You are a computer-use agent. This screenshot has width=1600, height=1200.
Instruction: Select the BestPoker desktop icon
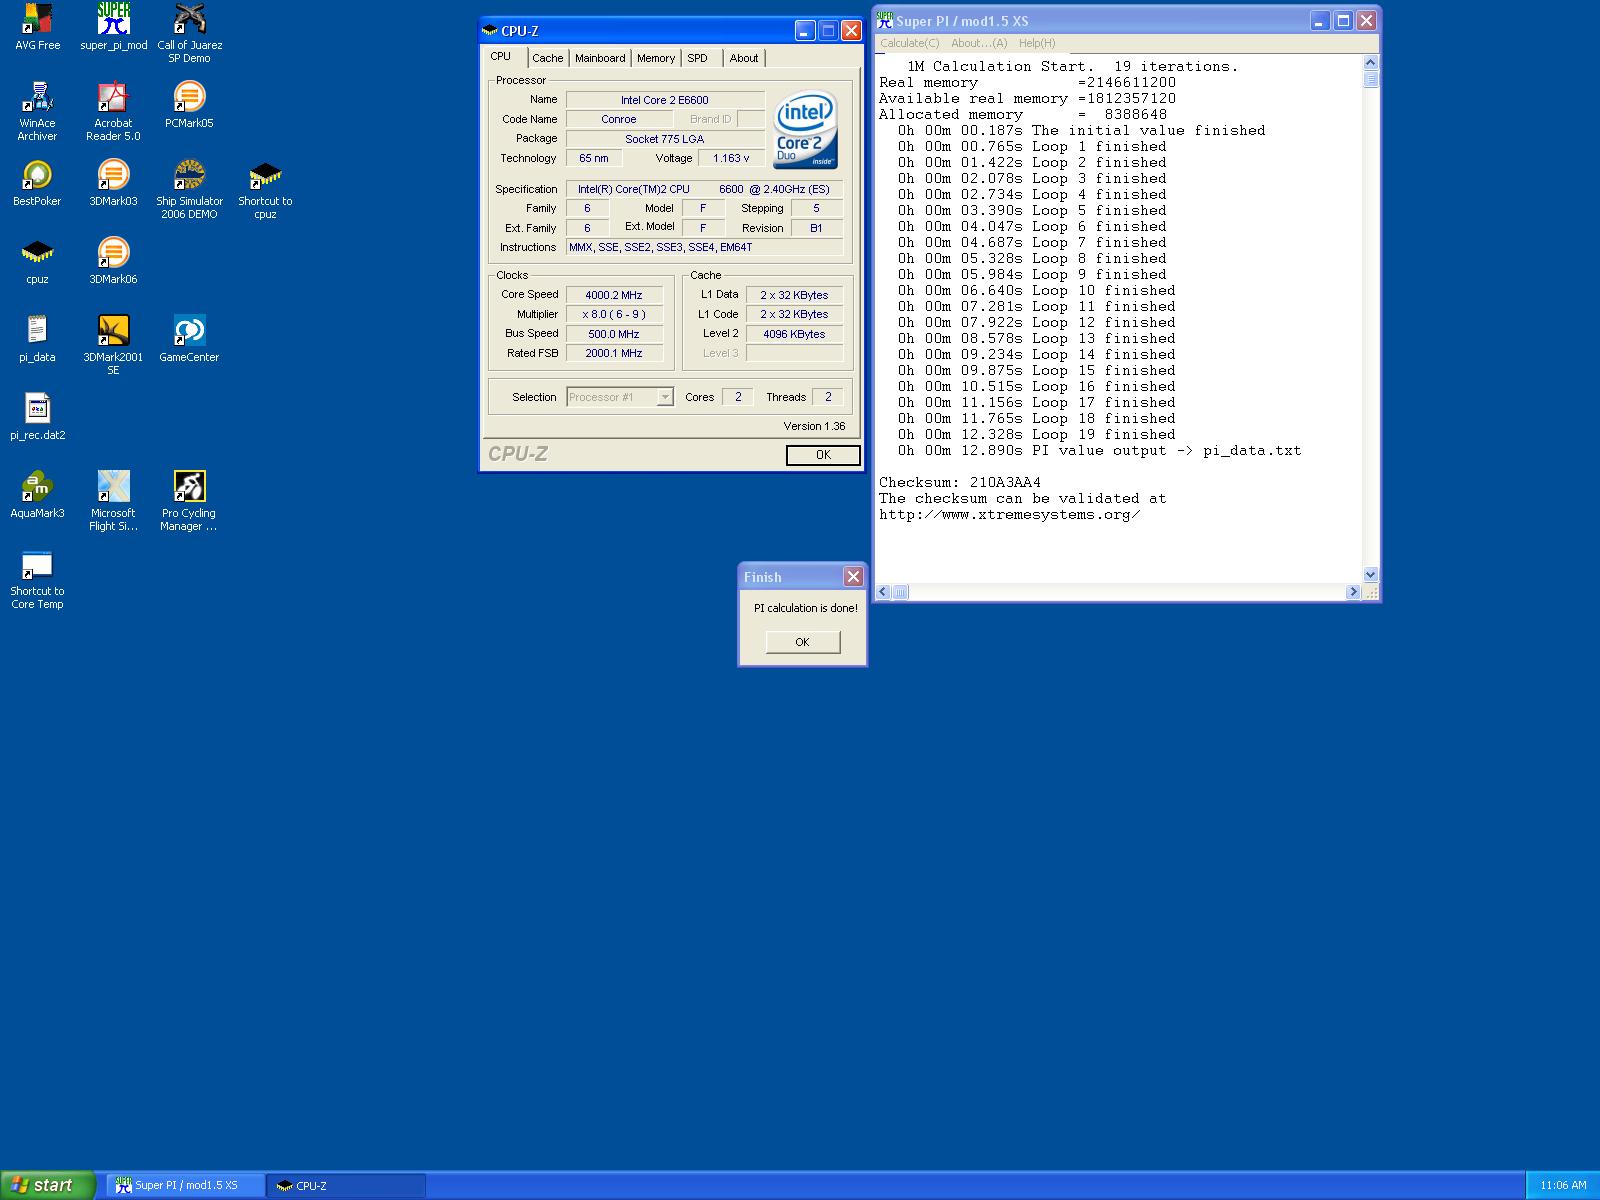pos(37,183)
